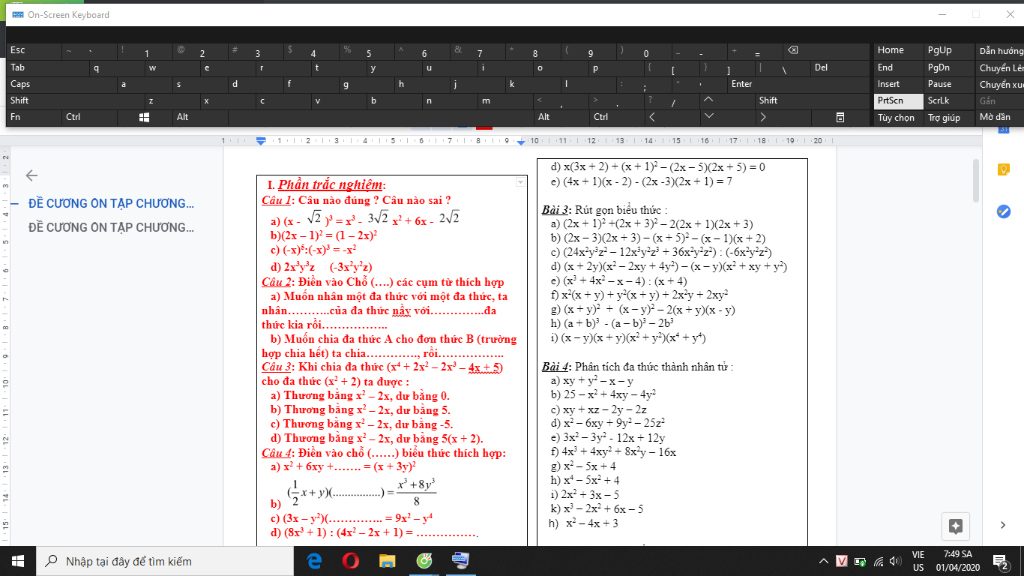Click the Esc key

[34, 51]
